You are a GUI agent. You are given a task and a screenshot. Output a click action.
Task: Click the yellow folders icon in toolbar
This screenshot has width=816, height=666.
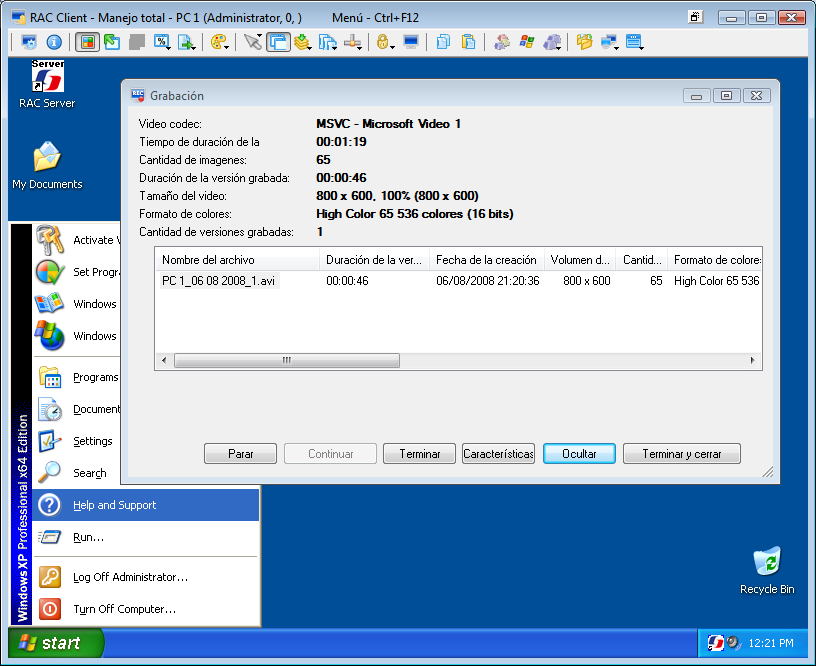pos(584,42)
